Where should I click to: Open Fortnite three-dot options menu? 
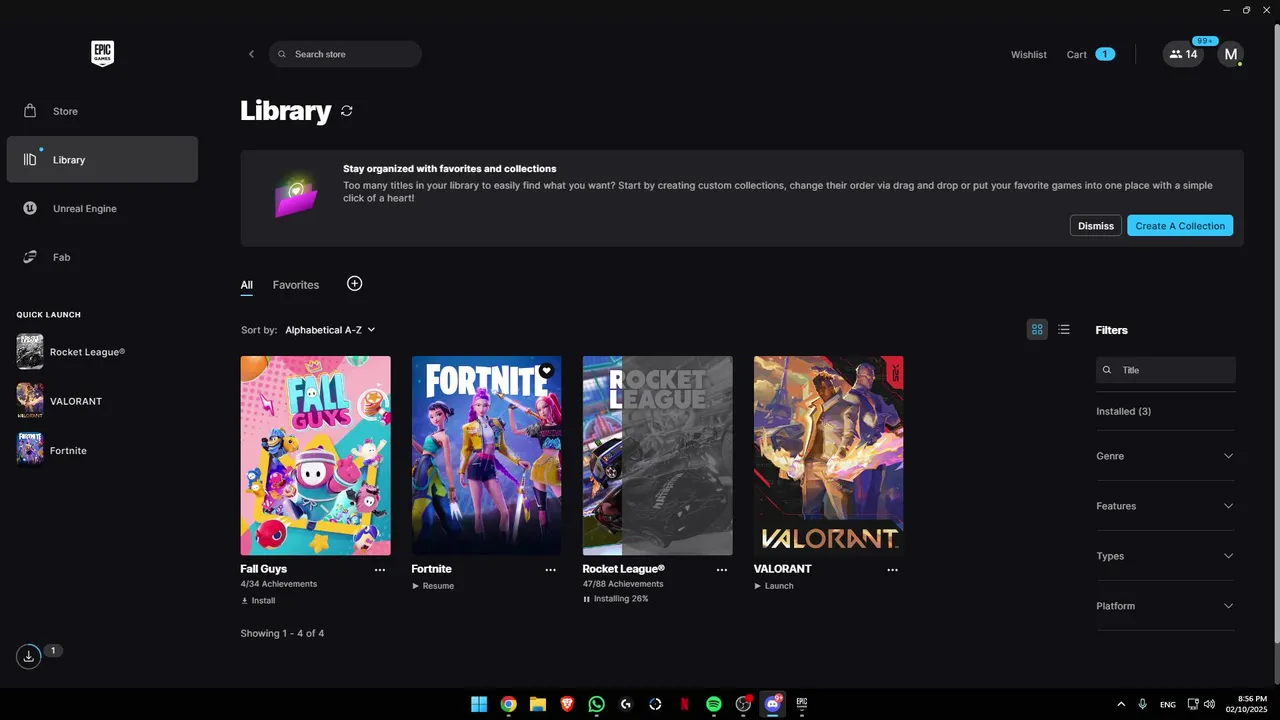click(551, 570)
